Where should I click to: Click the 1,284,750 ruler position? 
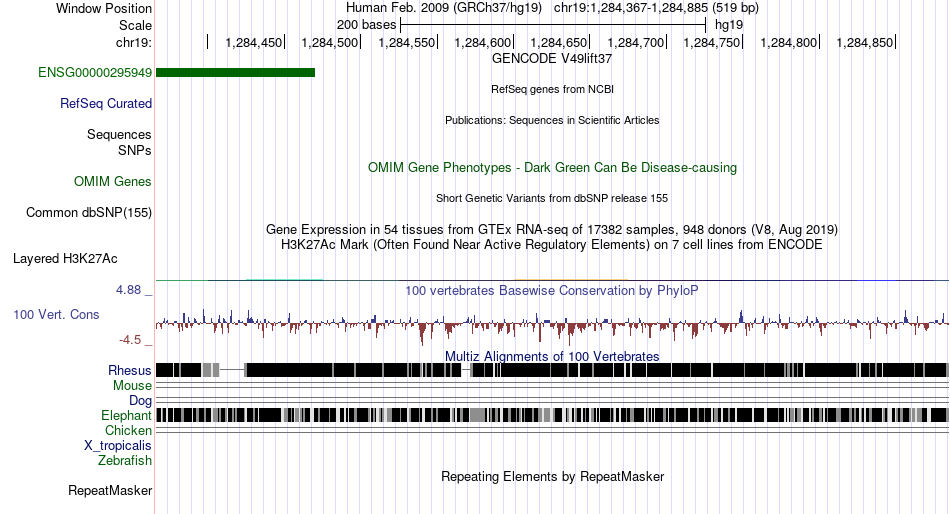(x=712, y=43)
